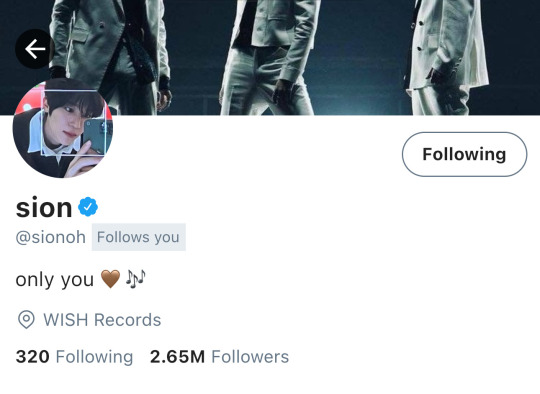540x394 pixels.
Task: Go back using the arrow button
Action: tap(35, 49)
